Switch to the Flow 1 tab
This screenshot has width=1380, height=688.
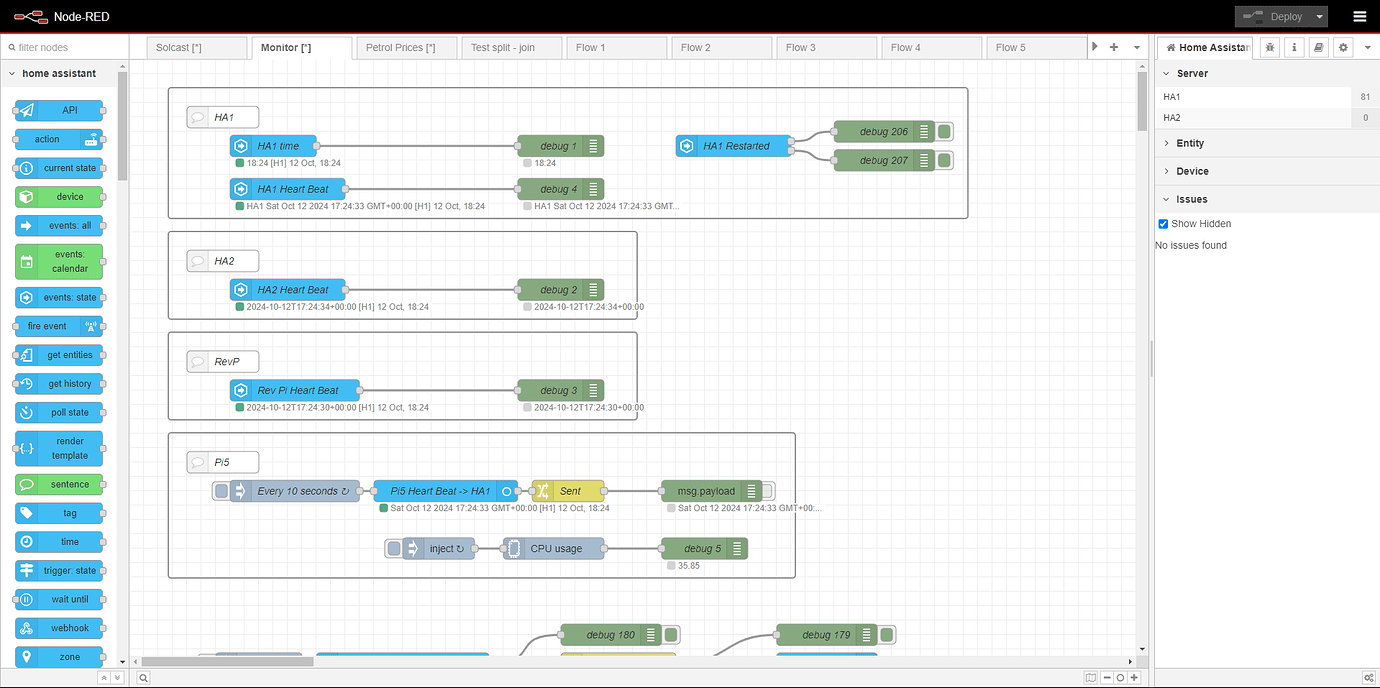click(x=616, y=47)
